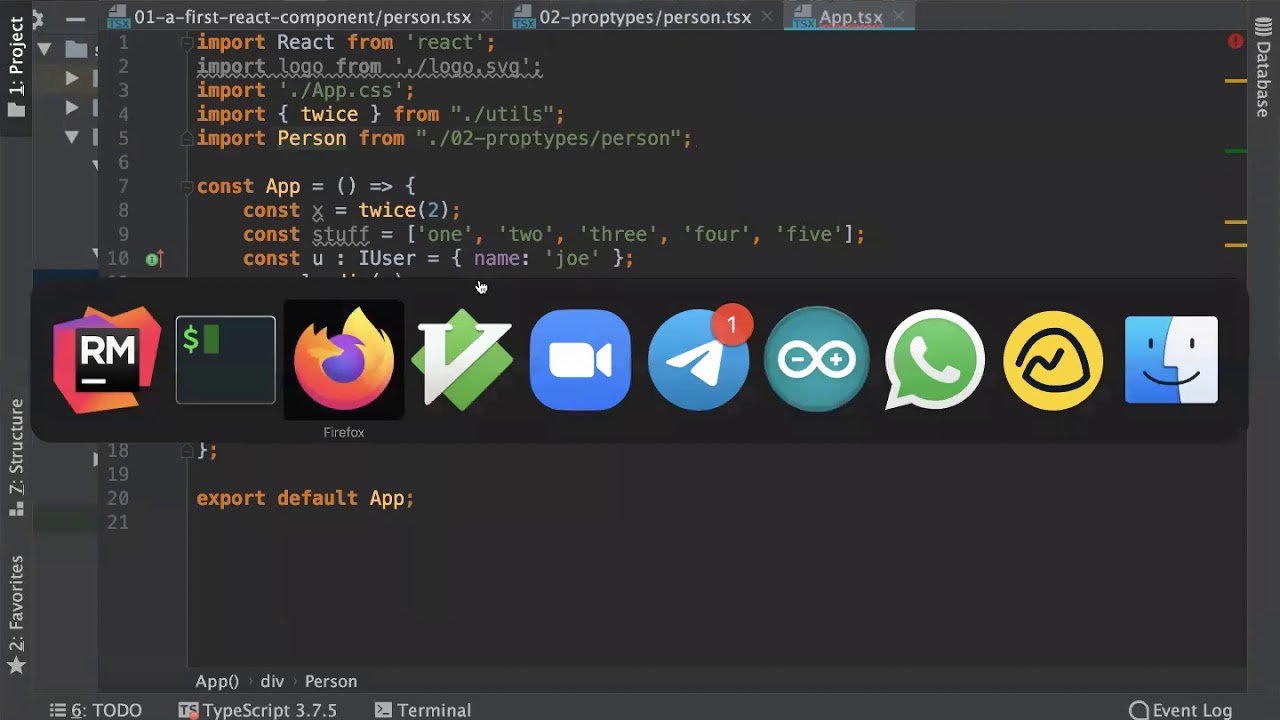The image size is (1280, 720).
Task: Select the App.tsx editor tab
Action: [851, 17]
